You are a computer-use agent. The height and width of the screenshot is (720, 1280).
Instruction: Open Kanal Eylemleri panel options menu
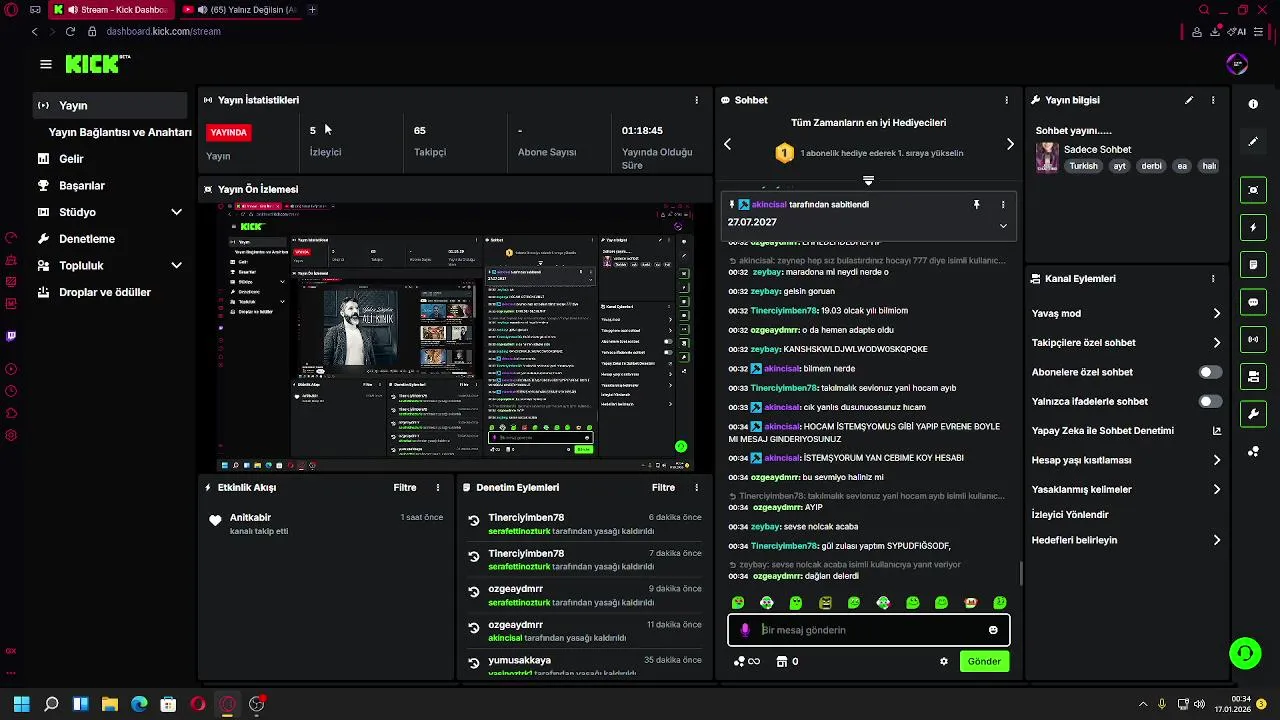coord(1213,279)
